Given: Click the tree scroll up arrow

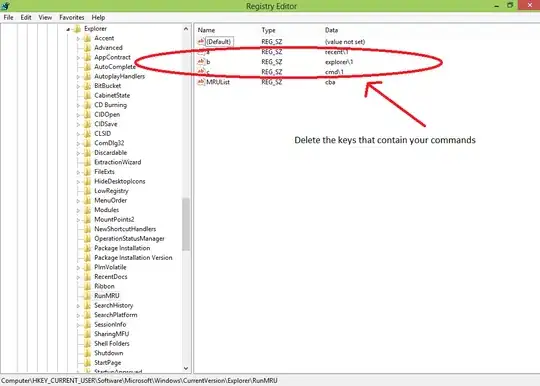Looking at the screenshot, I should 186,29.
